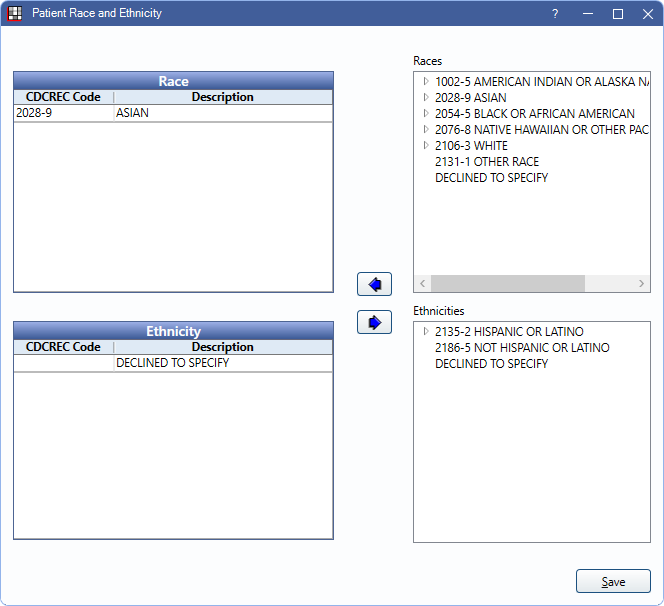Click the application icon in title bar
The image size is (664, 606).
click(x=15, y=14)
